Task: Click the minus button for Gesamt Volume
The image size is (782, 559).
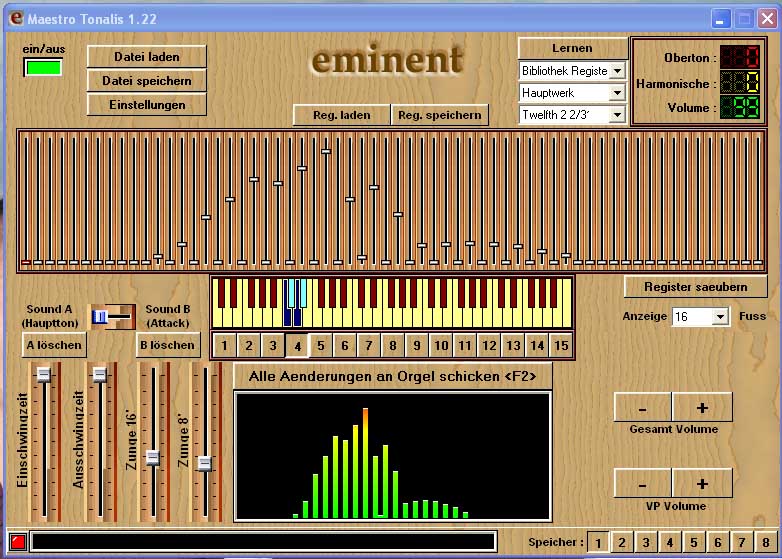Action: pyautogui.click(x=642, y=407)
